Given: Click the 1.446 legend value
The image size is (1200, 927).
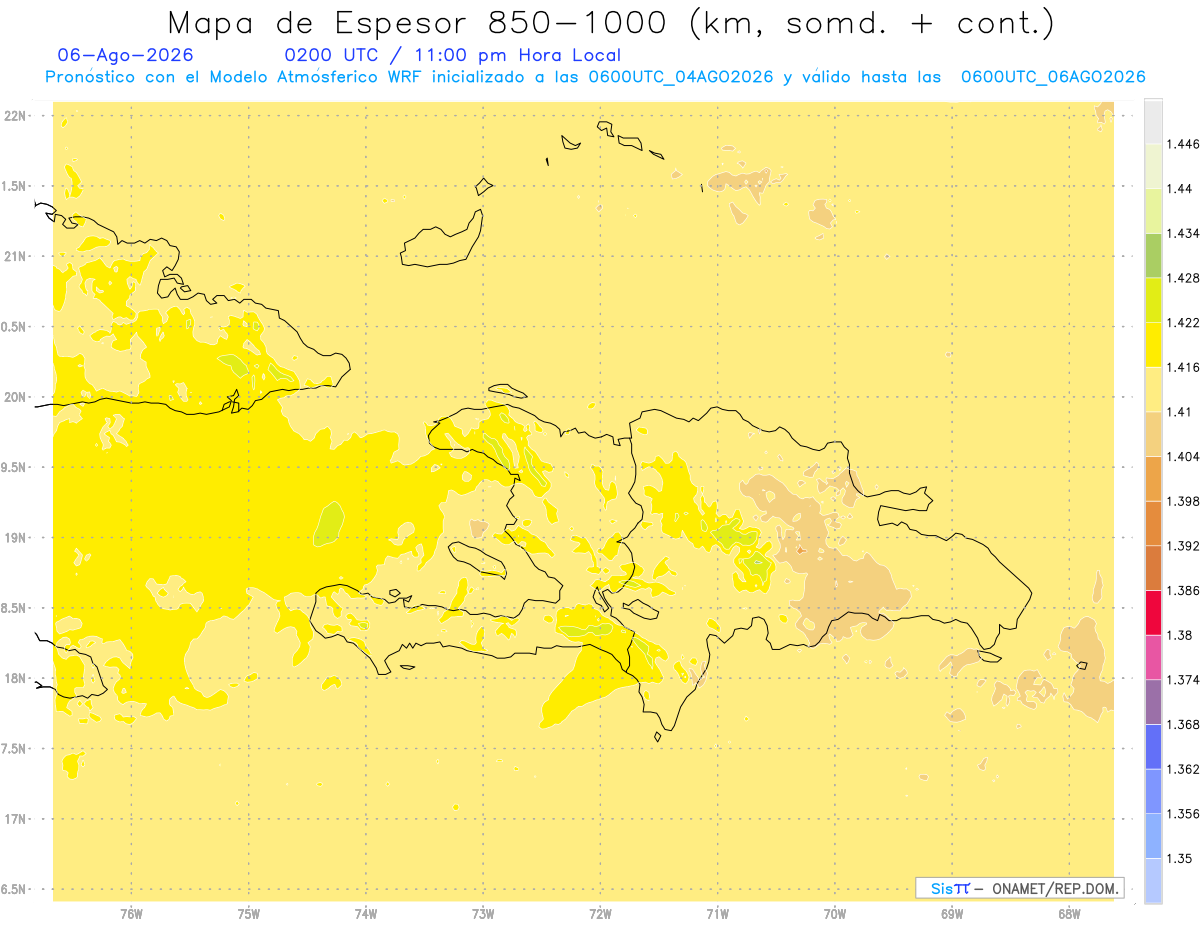Looking at the screenshot, I should coord(1184,144).
